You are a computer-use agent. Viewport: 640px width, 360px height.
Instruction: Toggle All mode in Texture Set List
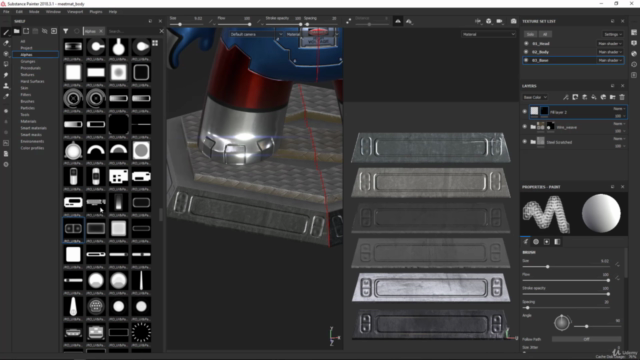545,34
